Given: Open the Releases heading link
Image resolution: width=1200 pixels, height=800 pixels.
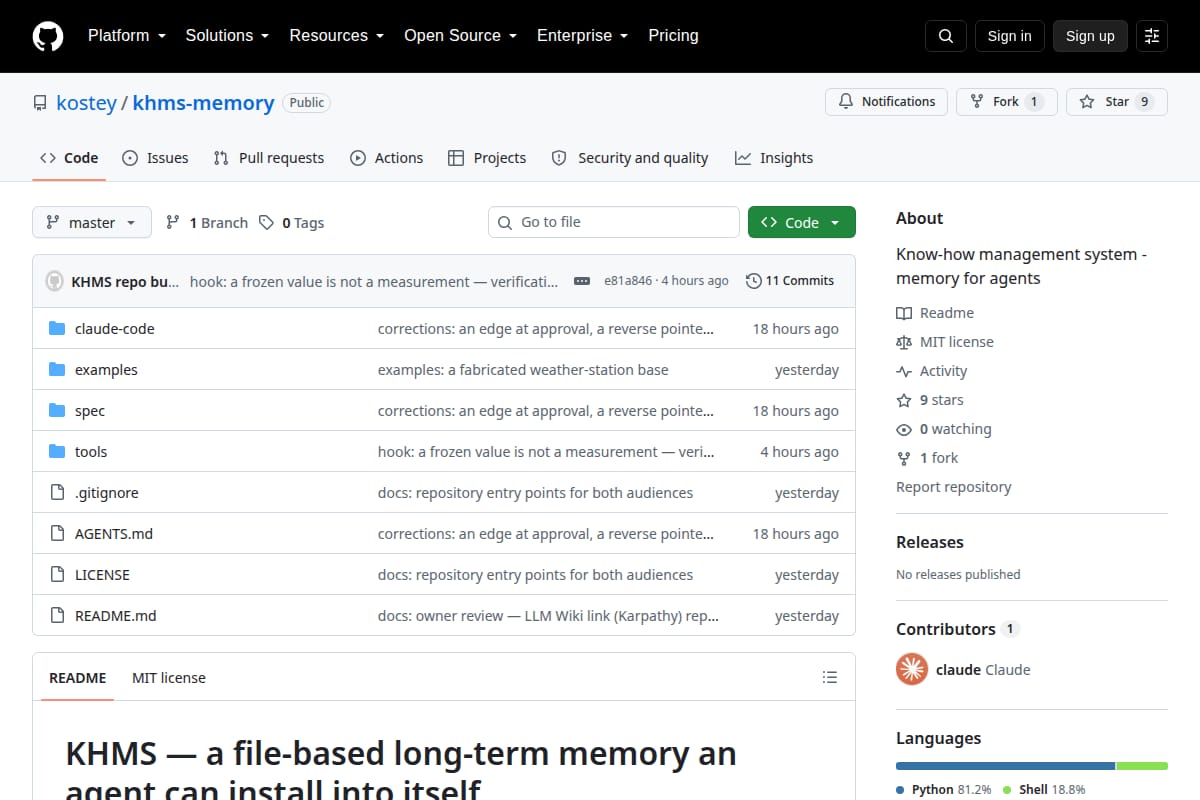Looking at the screenshot, I should 930,542.
